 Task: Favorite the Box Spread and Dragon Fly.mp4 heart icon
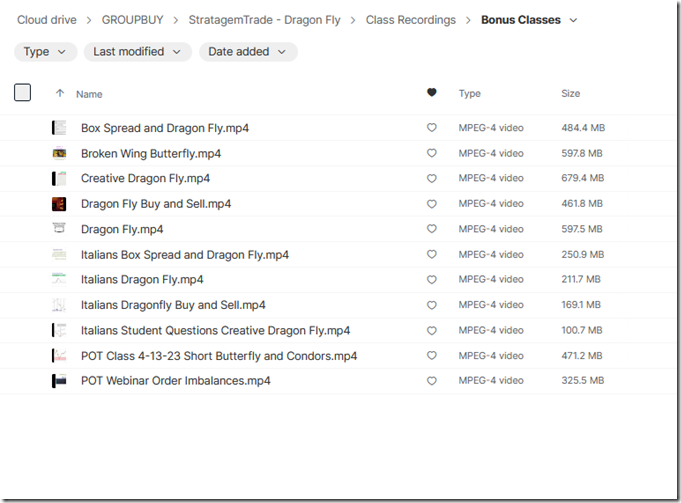(431, 128)
